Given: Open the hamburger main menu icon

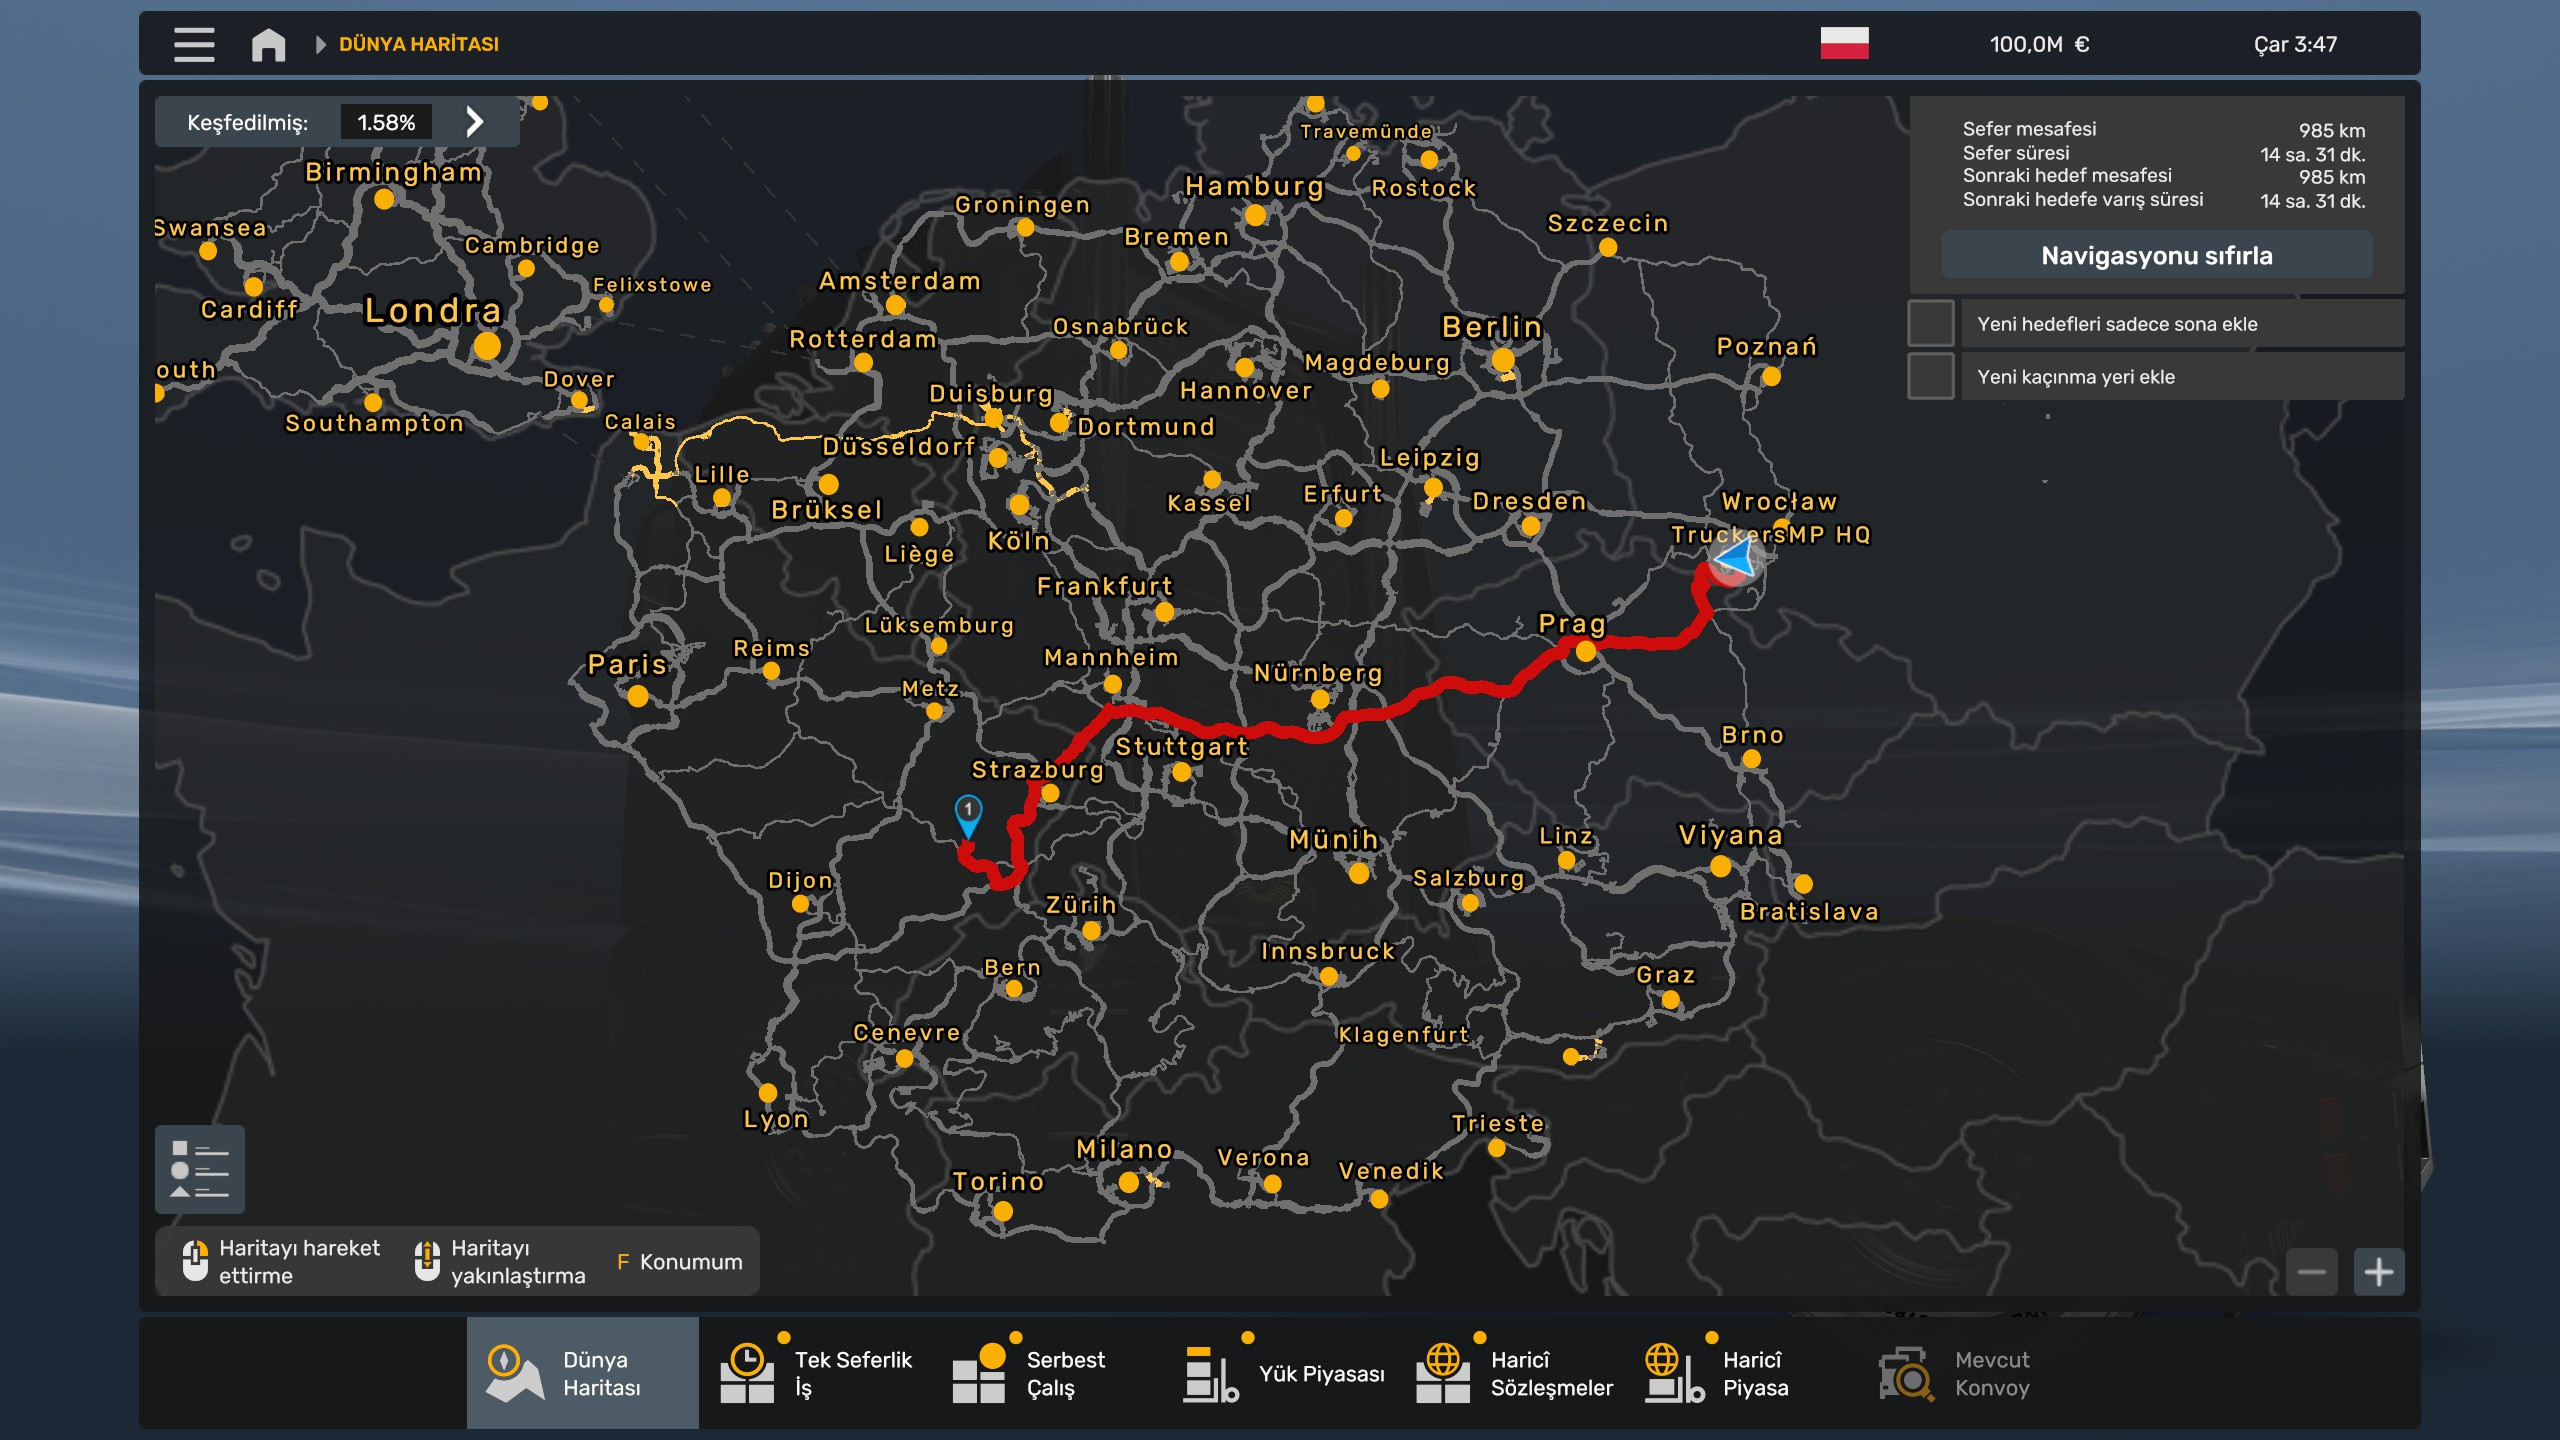Looking at the screenshot, I should click(x=194, y=44).
